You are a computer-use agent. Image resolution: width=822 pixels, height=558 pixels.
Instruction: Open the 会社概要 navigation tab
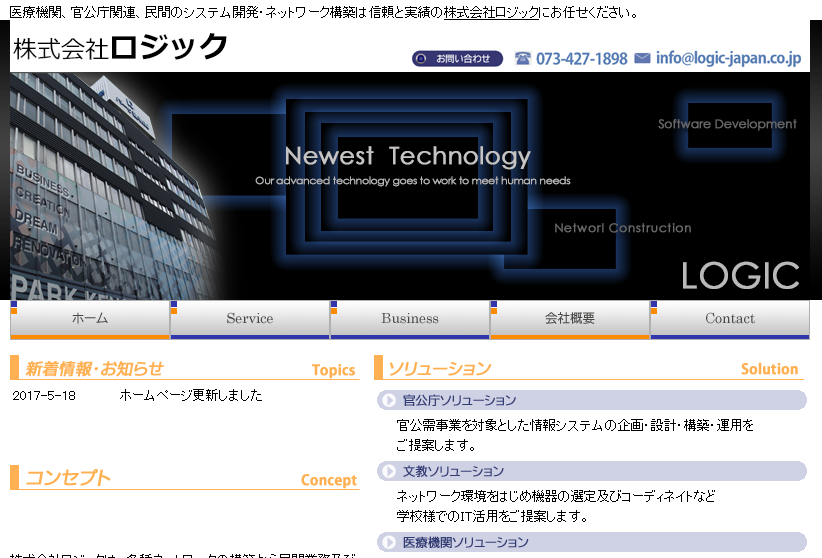pos(570,319)
